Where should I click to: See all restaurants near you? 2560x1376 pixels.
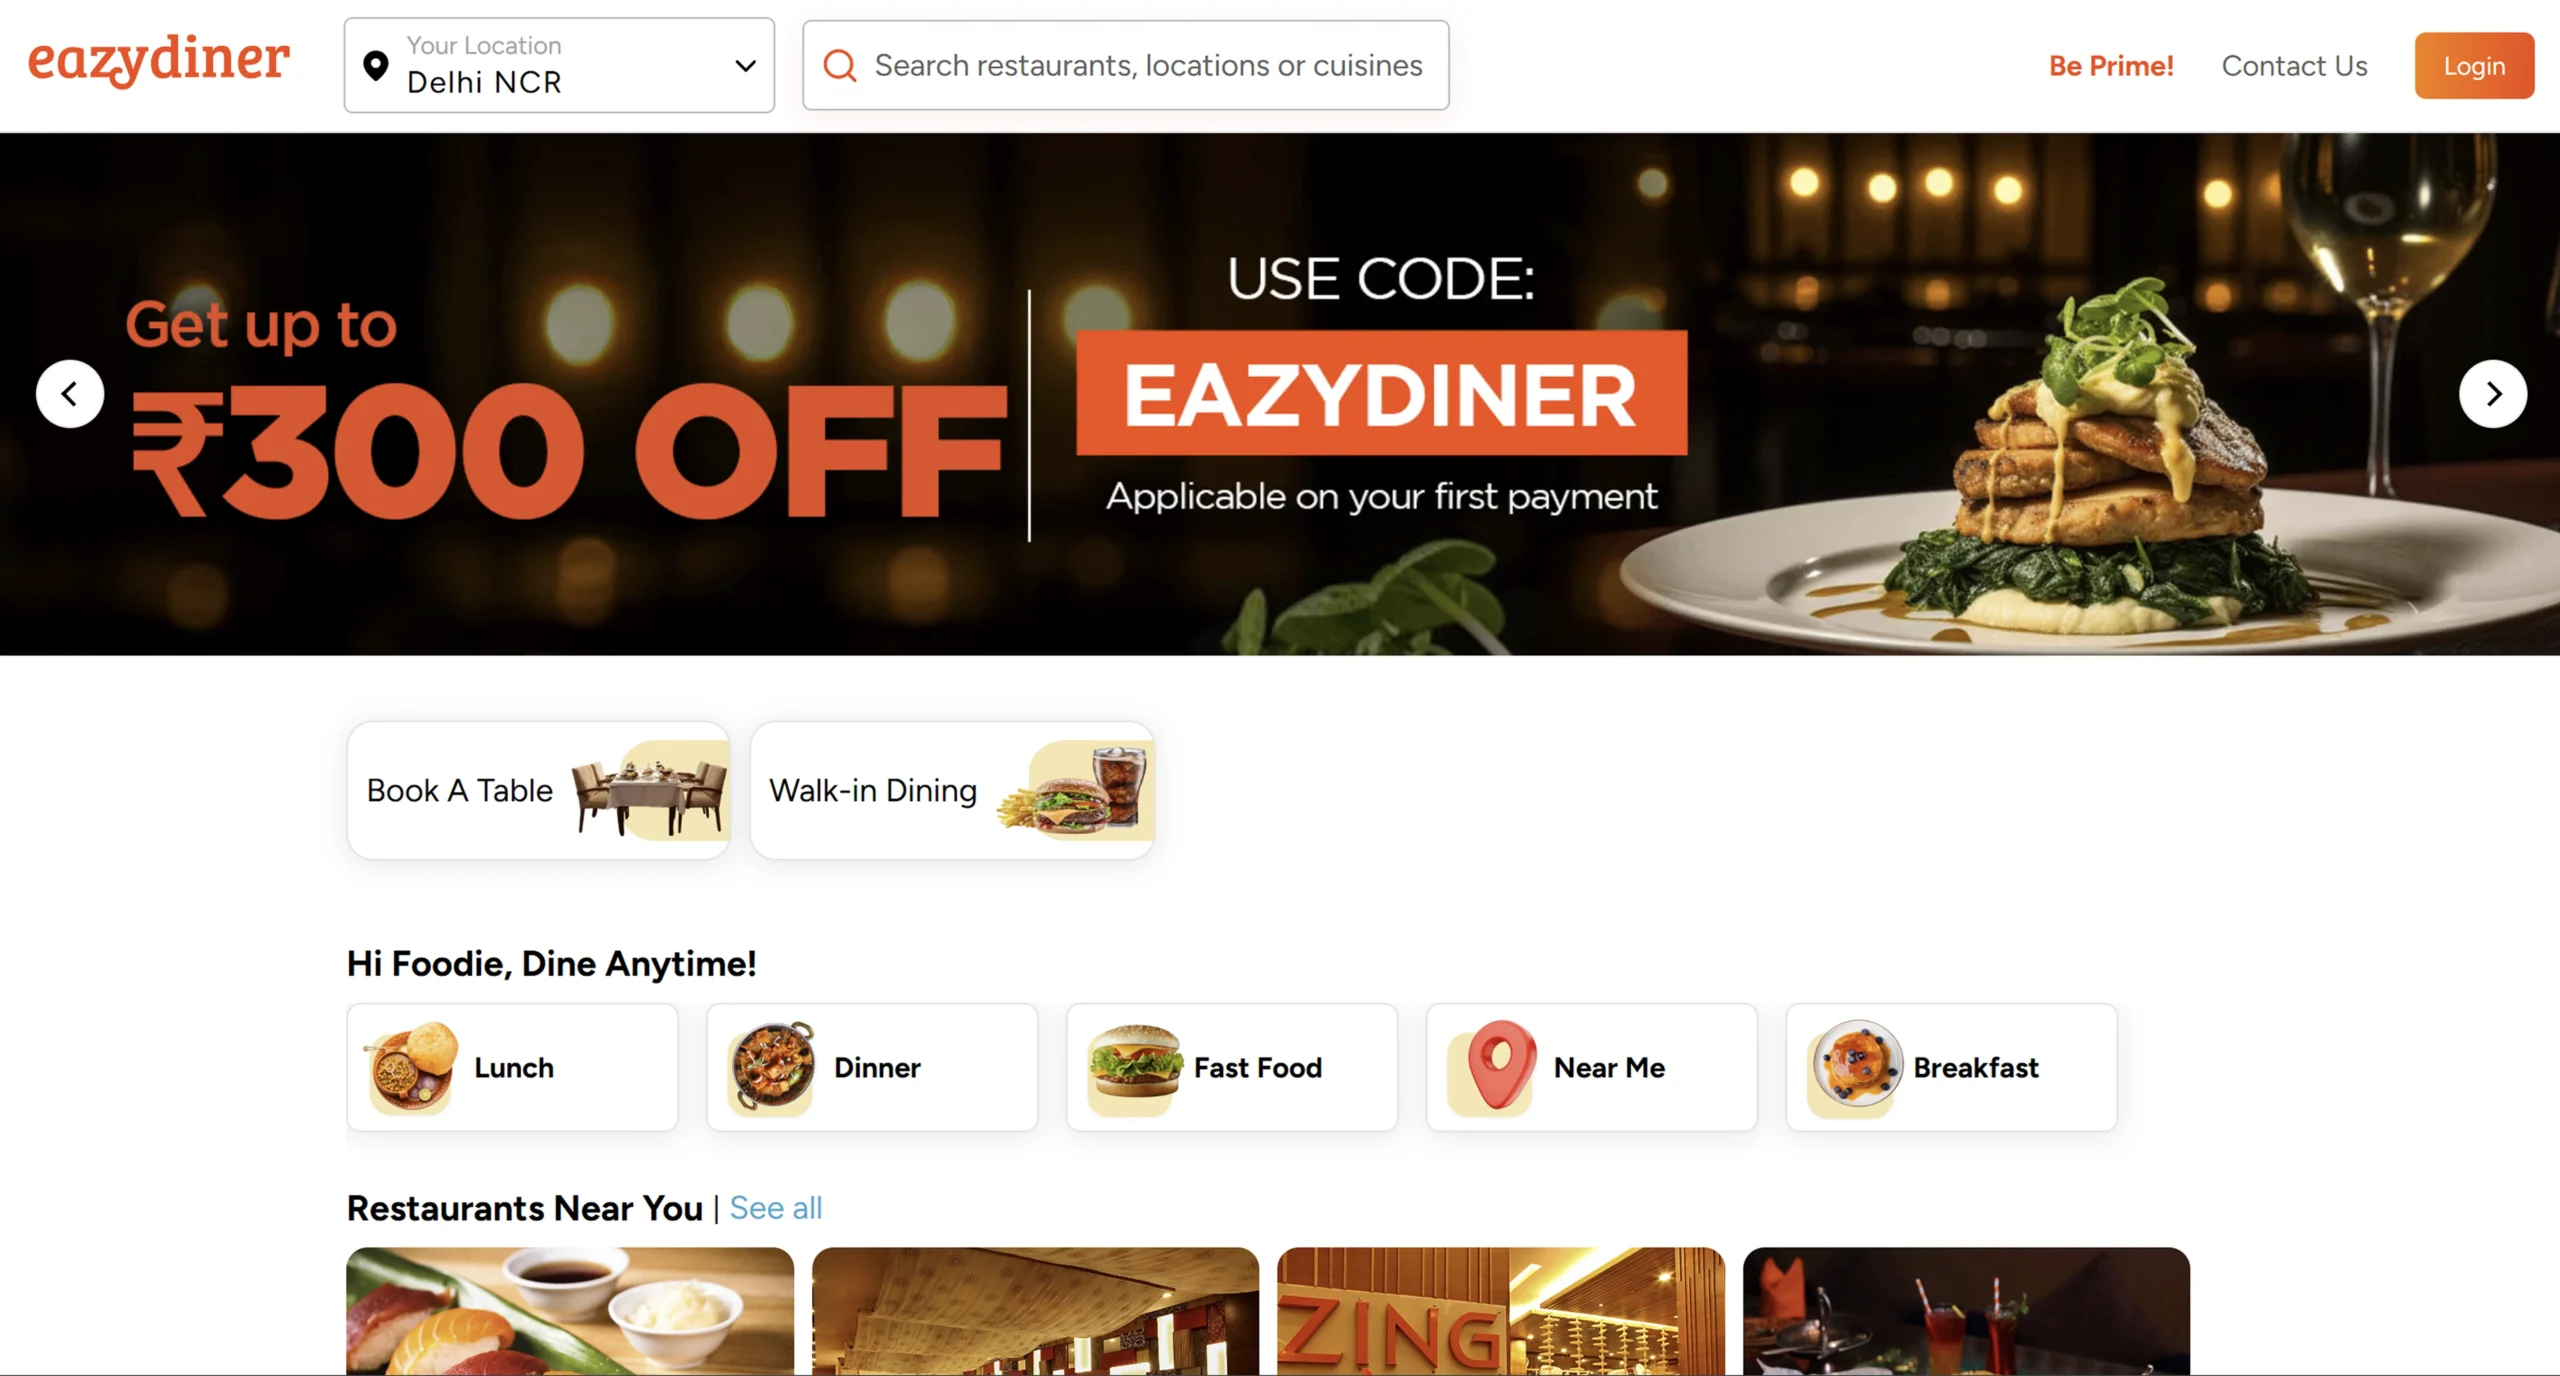click(x=775, y=1208)
